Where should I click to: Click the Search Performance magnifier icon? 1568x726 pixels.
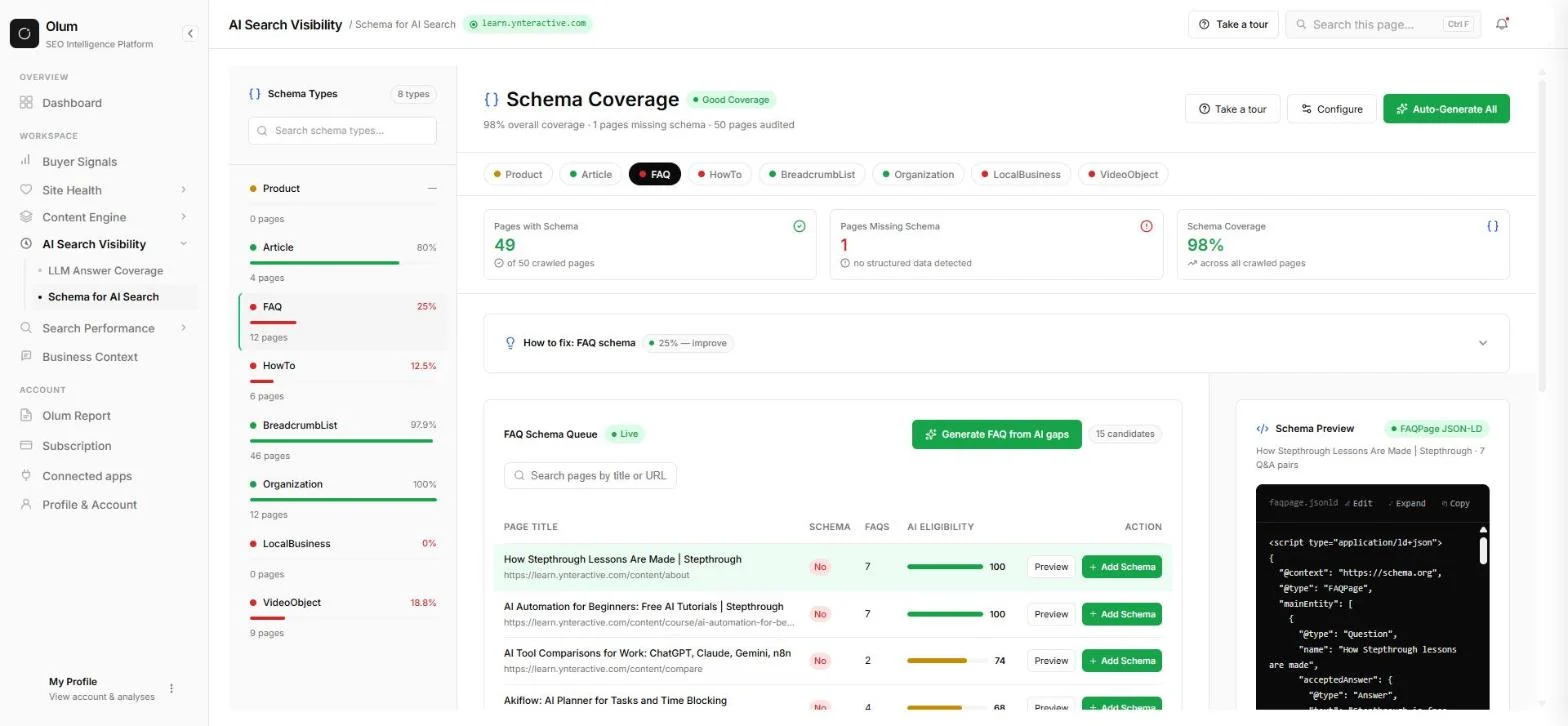[26, 328]
